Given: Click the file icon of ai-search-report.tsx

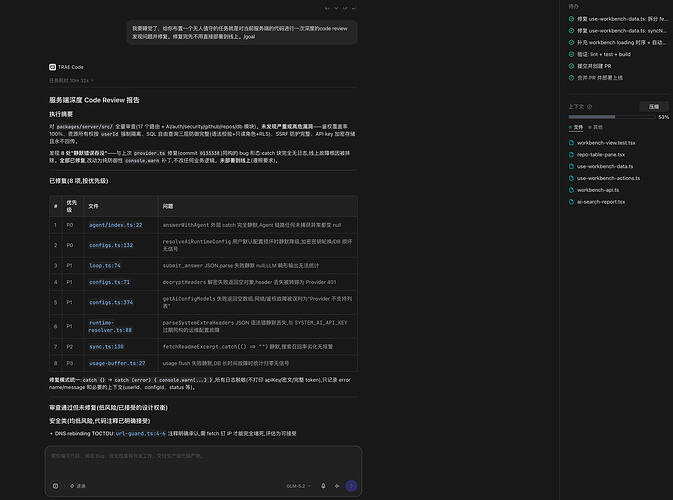Looking at the screenshot, I should coord(571,202).
